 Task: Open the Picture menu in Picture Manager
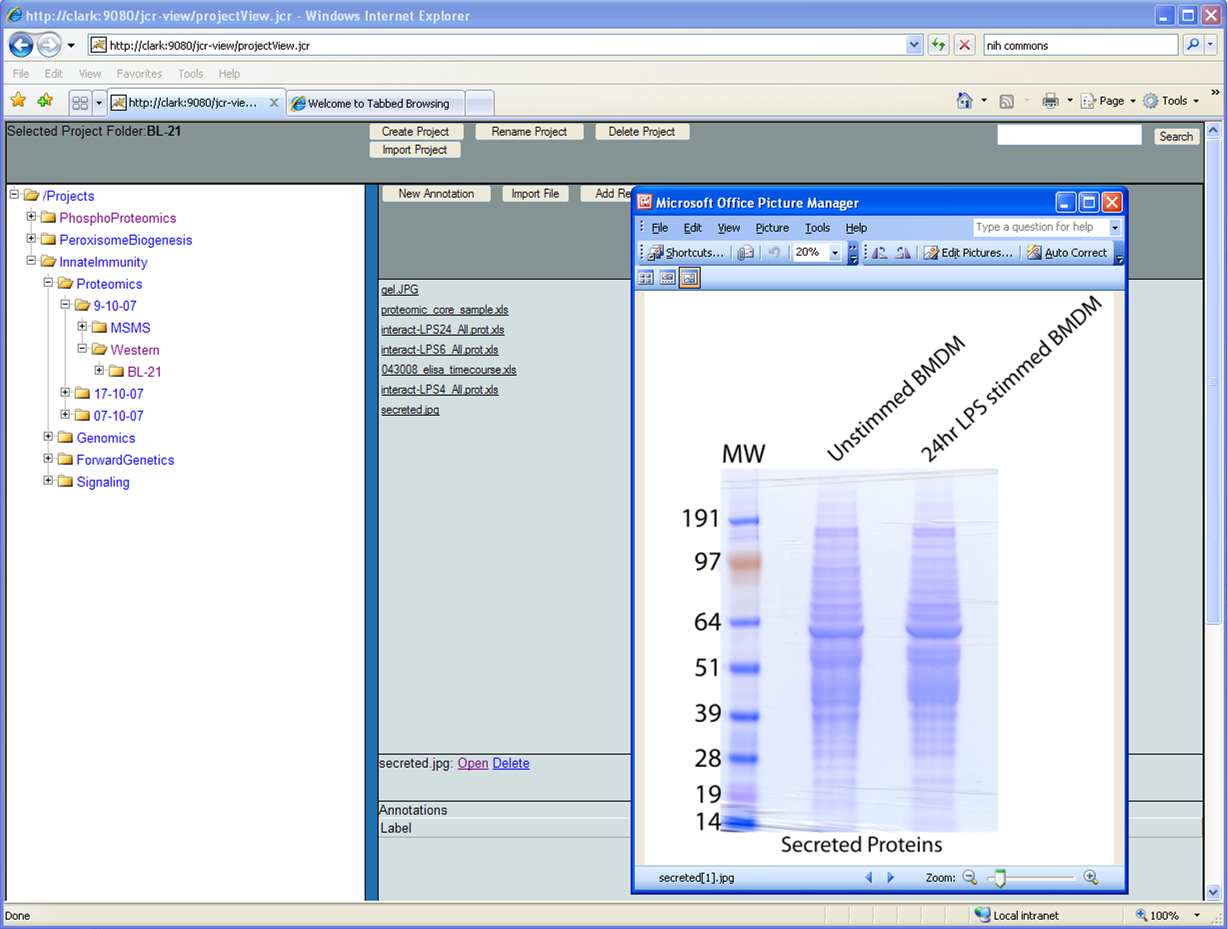(x=772, y=228)
